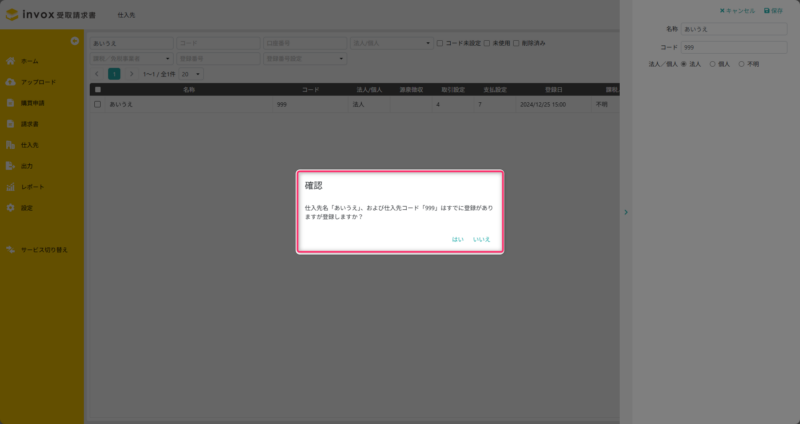Click the 1〜1 / 全1件 record count text
This screenshot has height=424, width=800.
(x=159, y=74)
